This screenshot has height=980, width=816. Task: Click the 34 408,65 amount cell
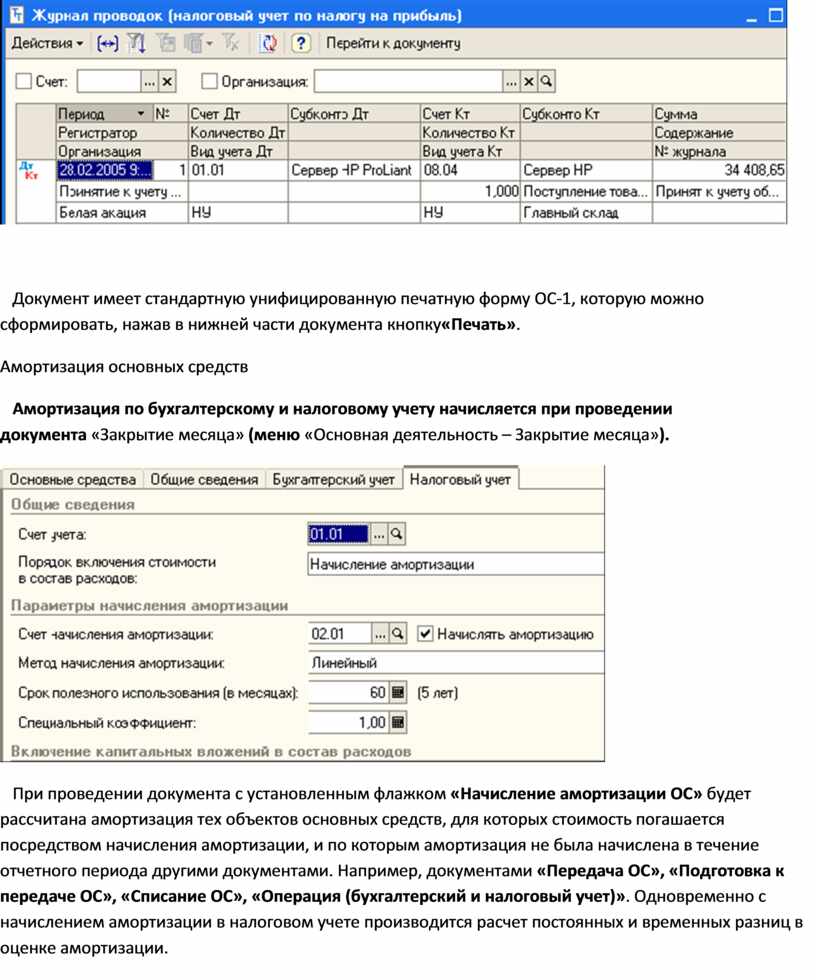pos(719,170)
